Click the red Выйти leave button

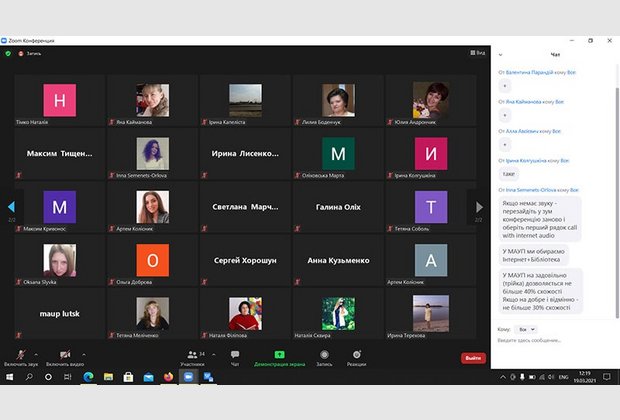473,358
